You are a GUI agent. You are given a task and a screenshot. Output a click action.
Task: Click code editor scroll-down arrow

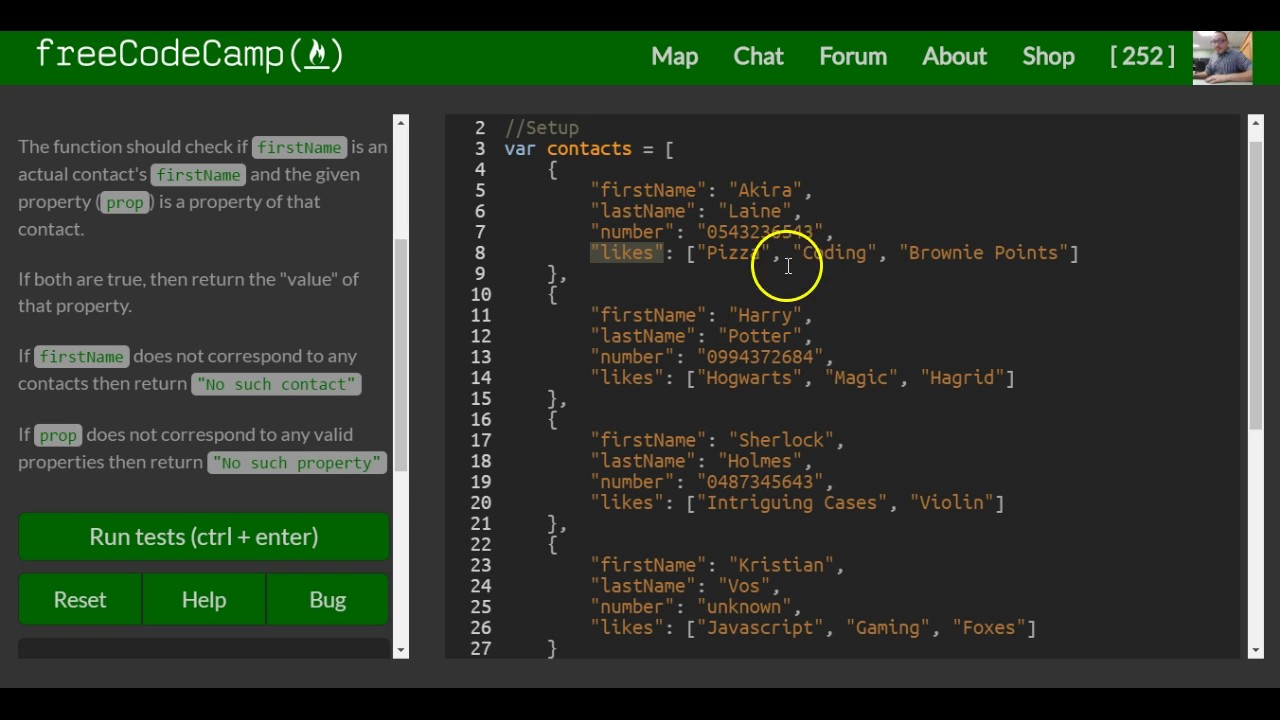coord(1256,651)
